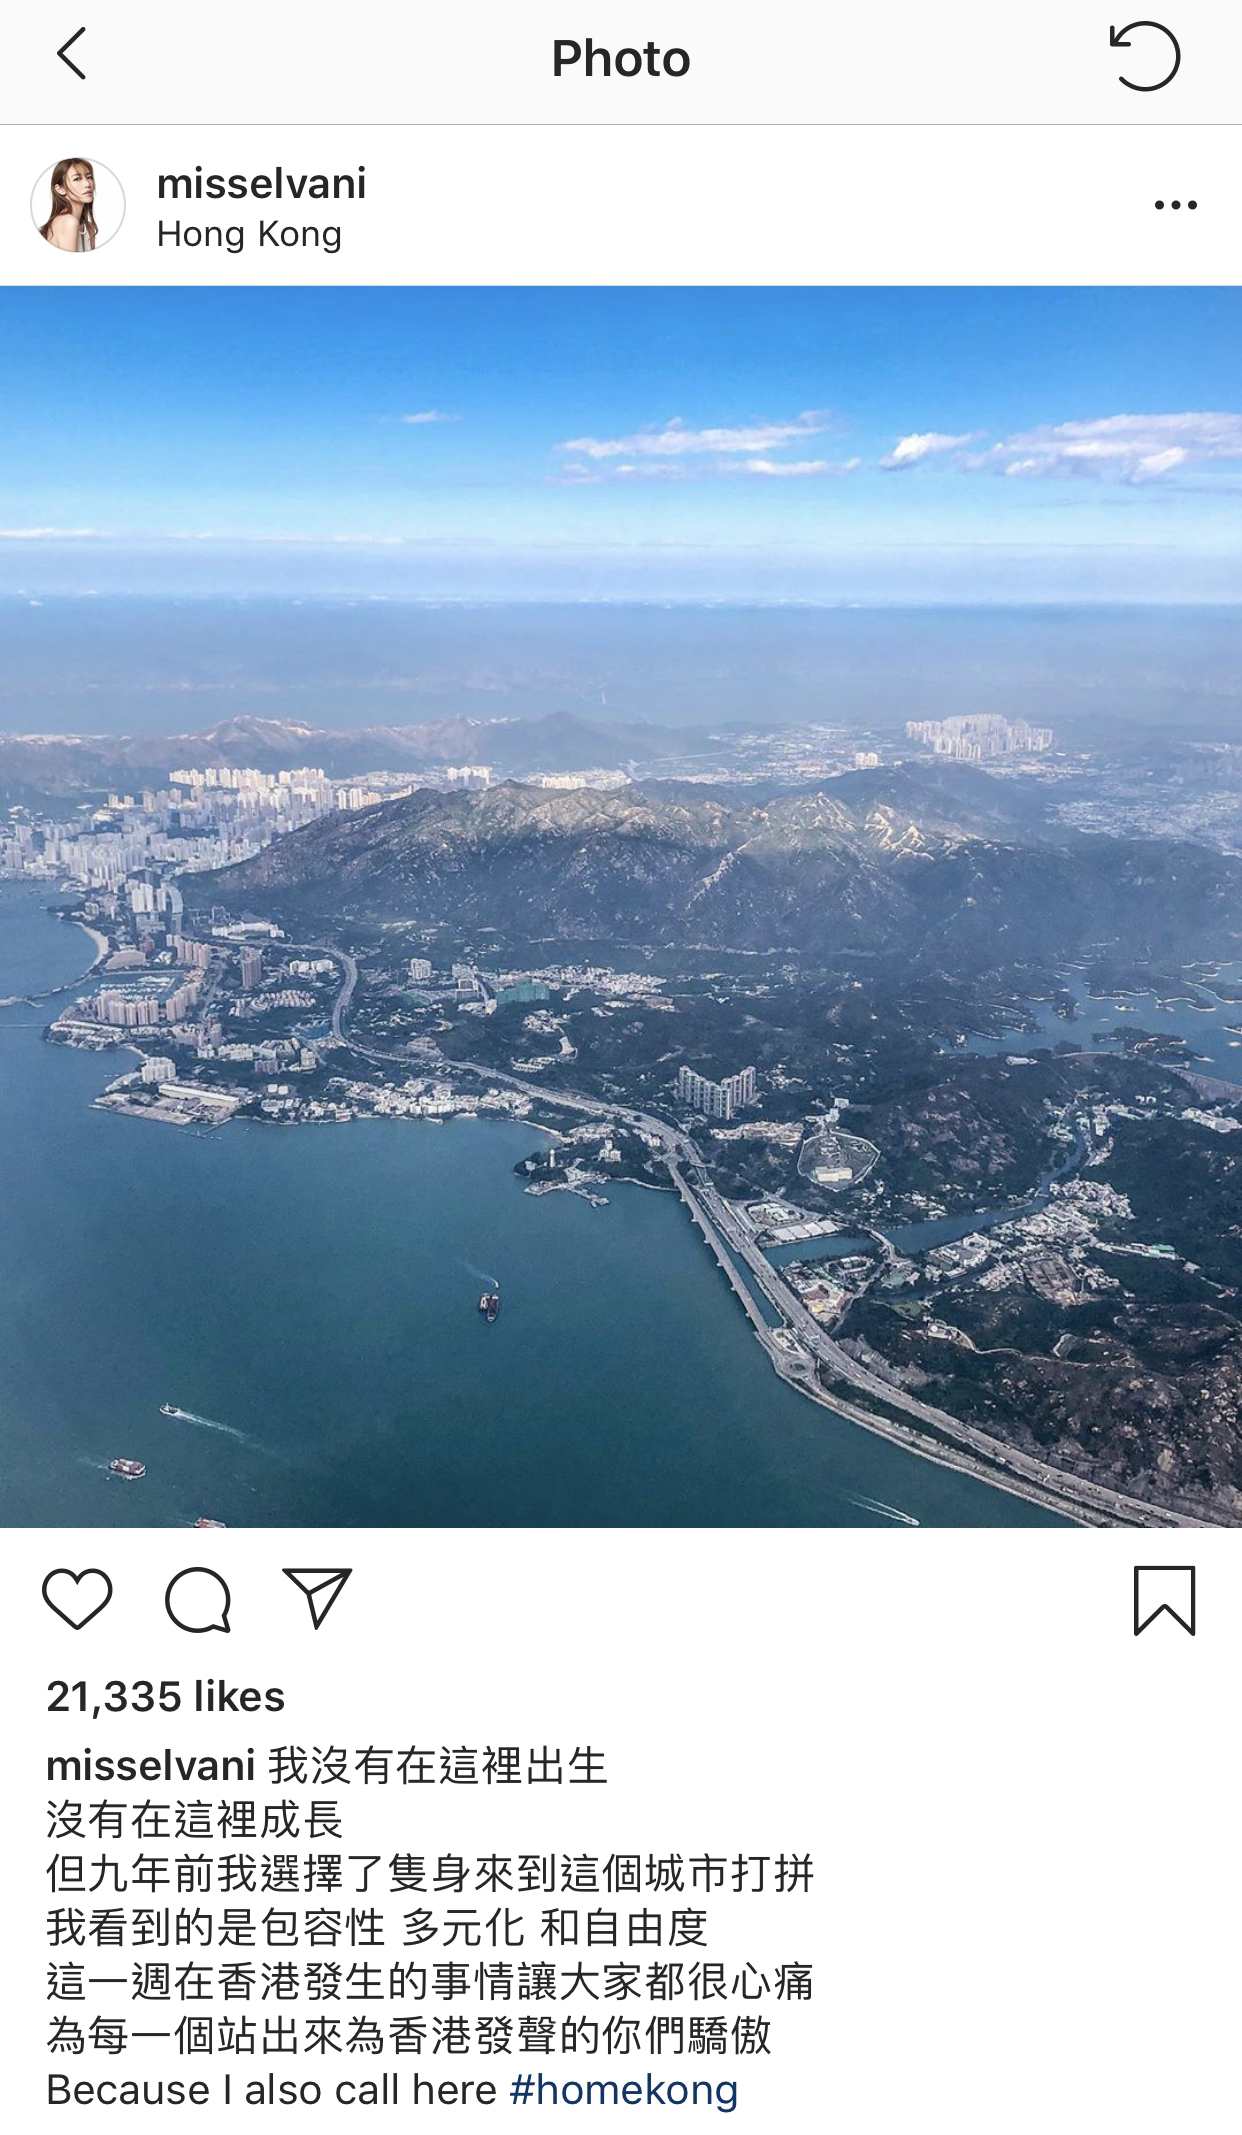Open comments via the speech bubble icon
Image resolution: width=1242 pixels, height=2135 pixels.
pos(198,1600)
